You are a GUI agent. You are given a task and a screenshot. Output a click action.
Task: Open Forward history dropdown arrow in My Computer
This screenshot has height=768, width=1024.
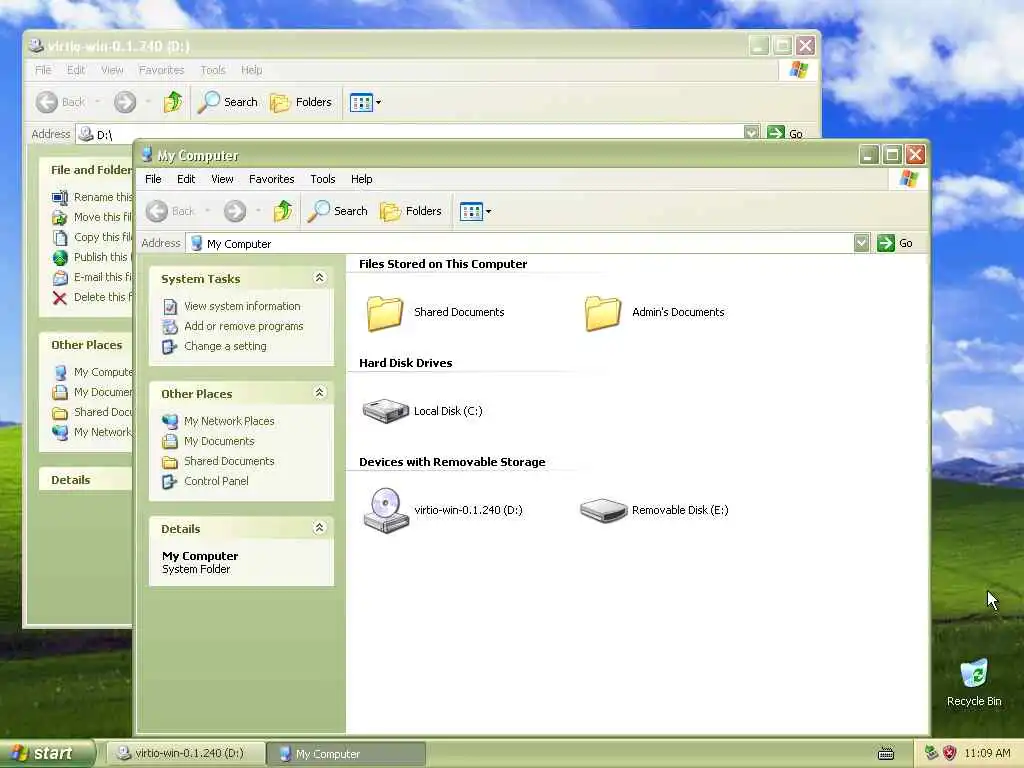pyautogui.click(x=259, y=211)
